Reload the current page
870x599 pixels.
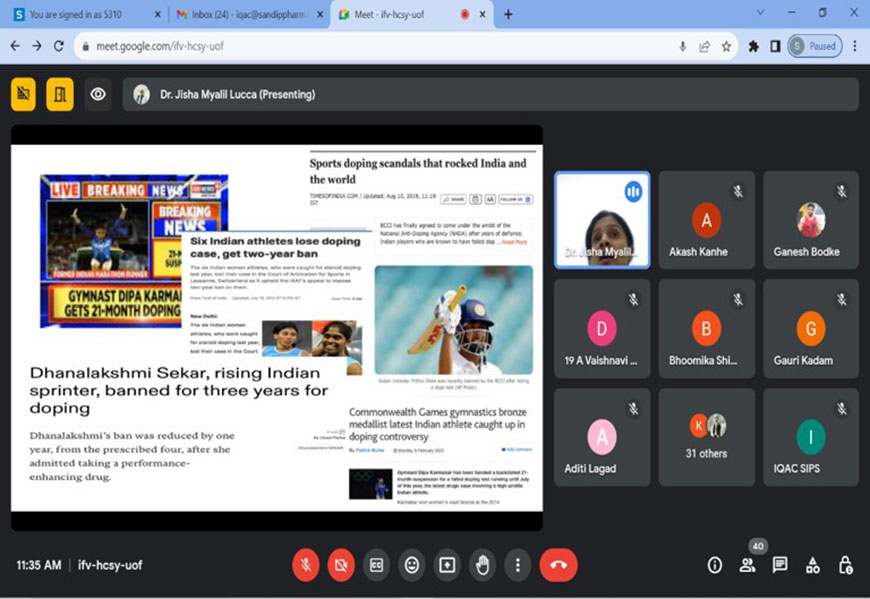[58, 46]
